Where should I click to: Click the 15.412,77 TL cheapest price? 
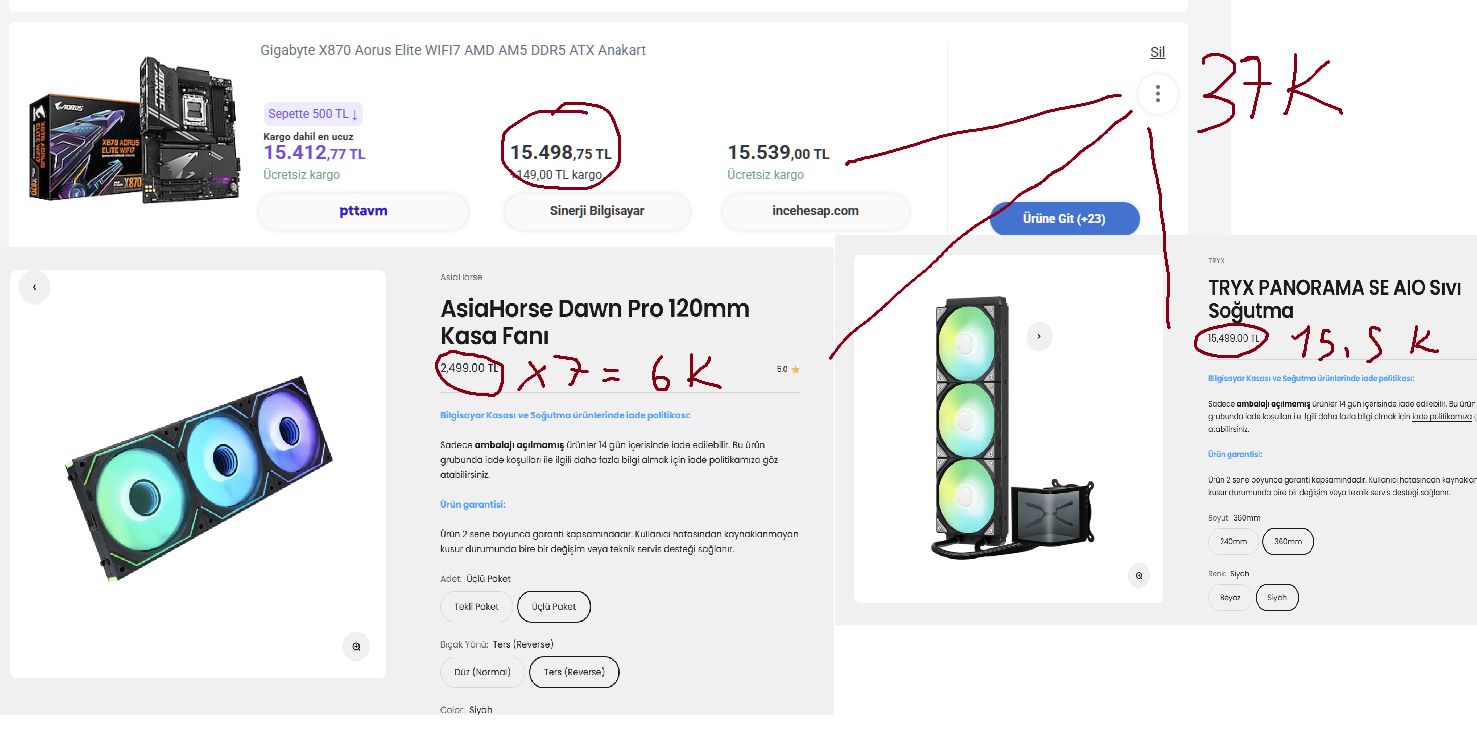314,153
